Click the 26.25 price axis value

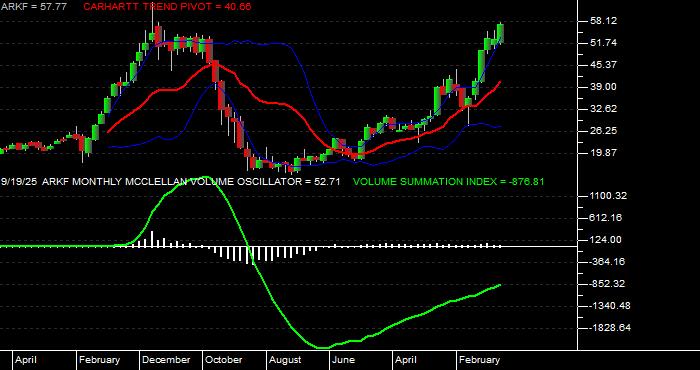point(604,131)
